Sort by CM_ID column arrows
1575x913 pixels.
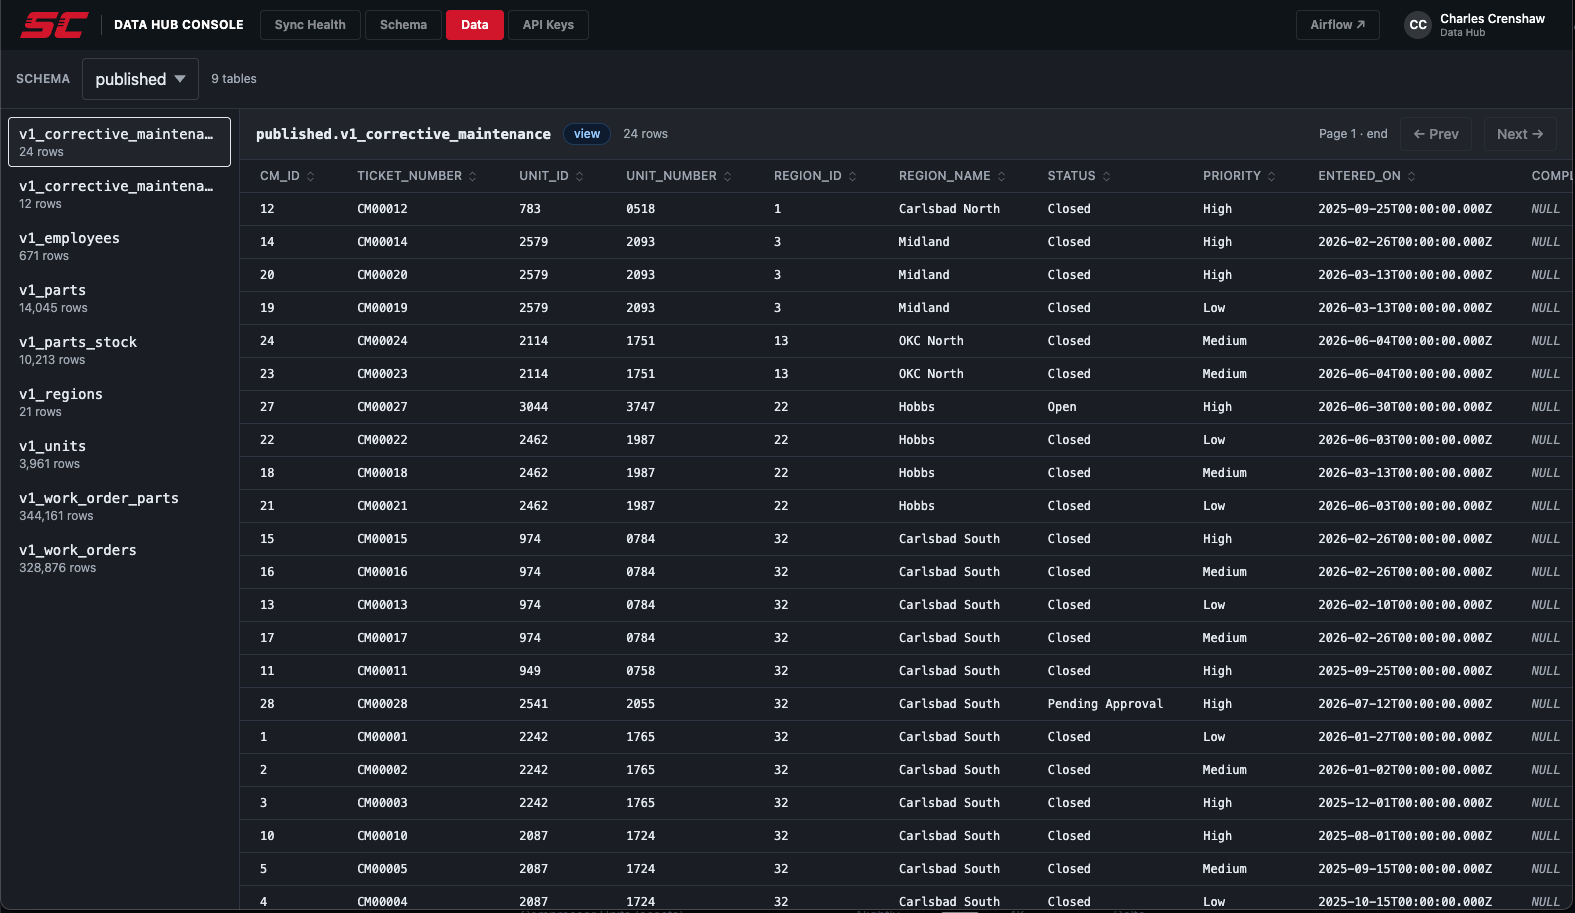[311, 176]
